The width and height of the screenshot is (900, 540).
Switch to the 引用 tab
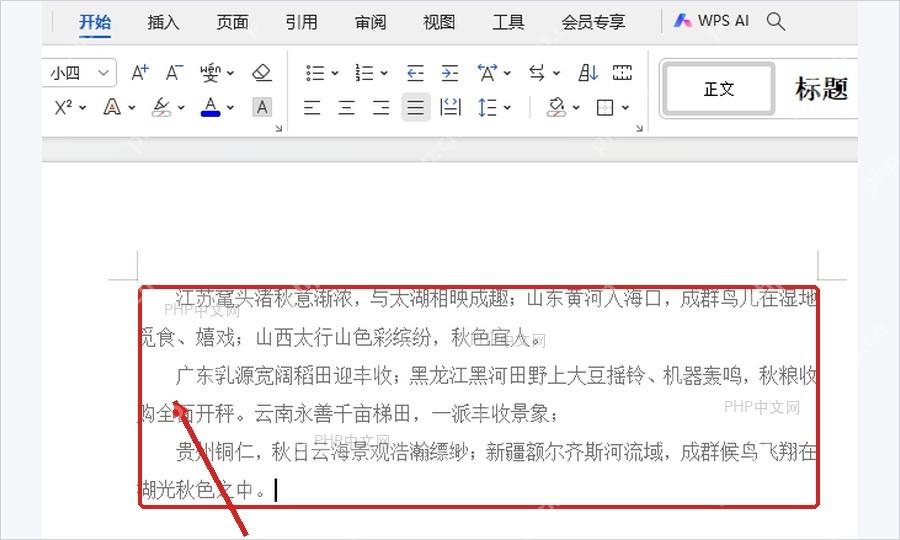(x=301, y=22)
